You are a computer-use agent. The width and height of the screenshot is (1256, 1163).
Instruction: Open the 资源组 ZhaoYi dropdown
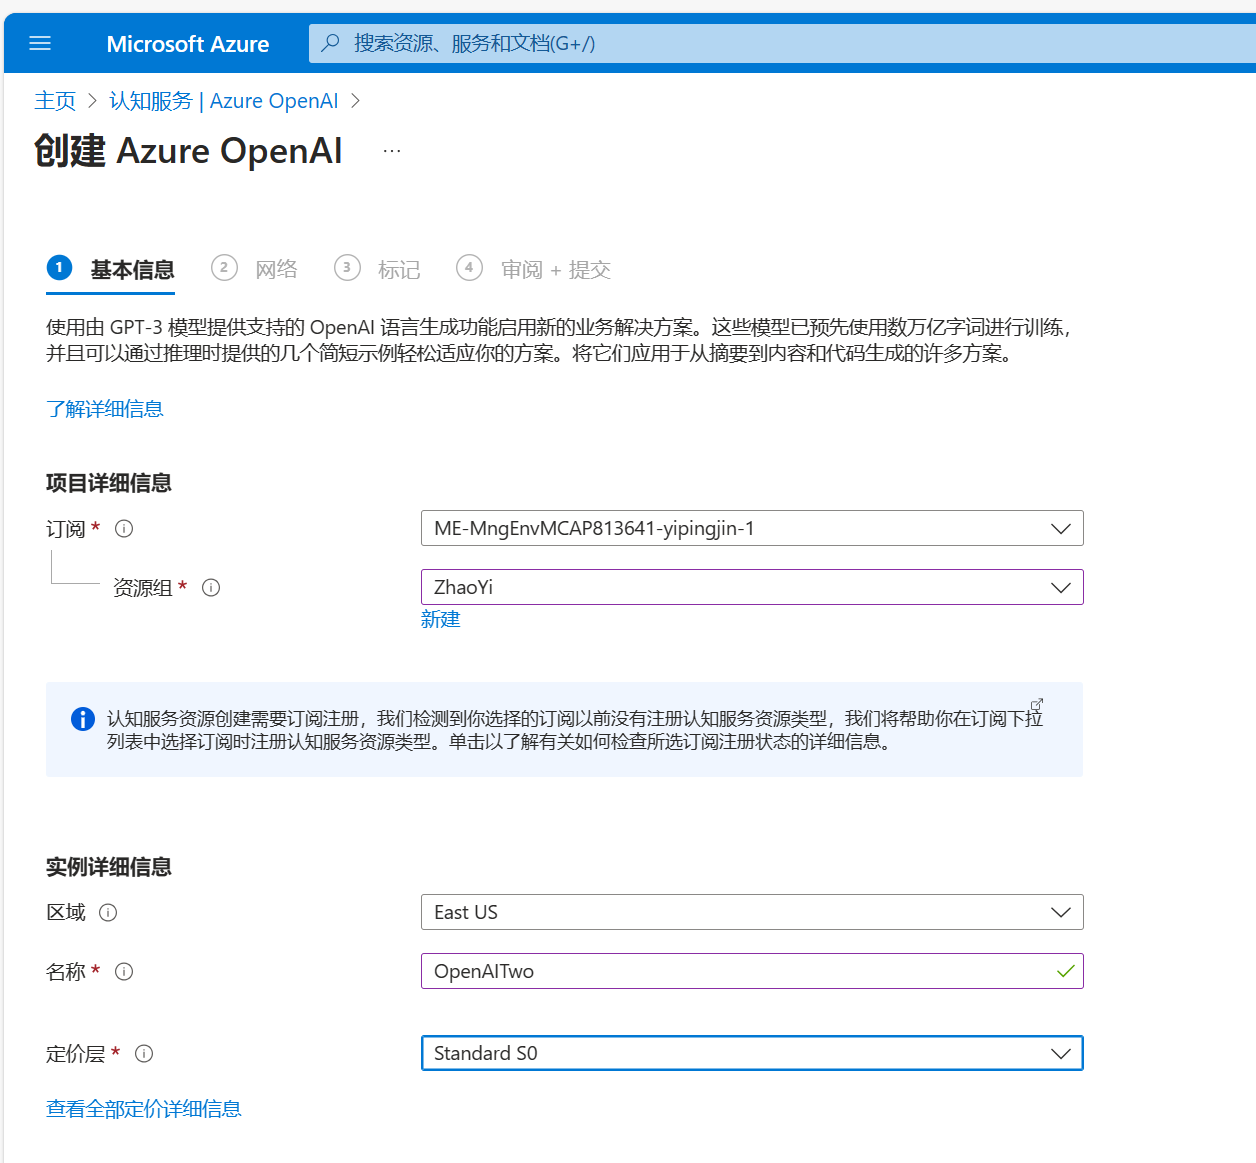point(752,587)
